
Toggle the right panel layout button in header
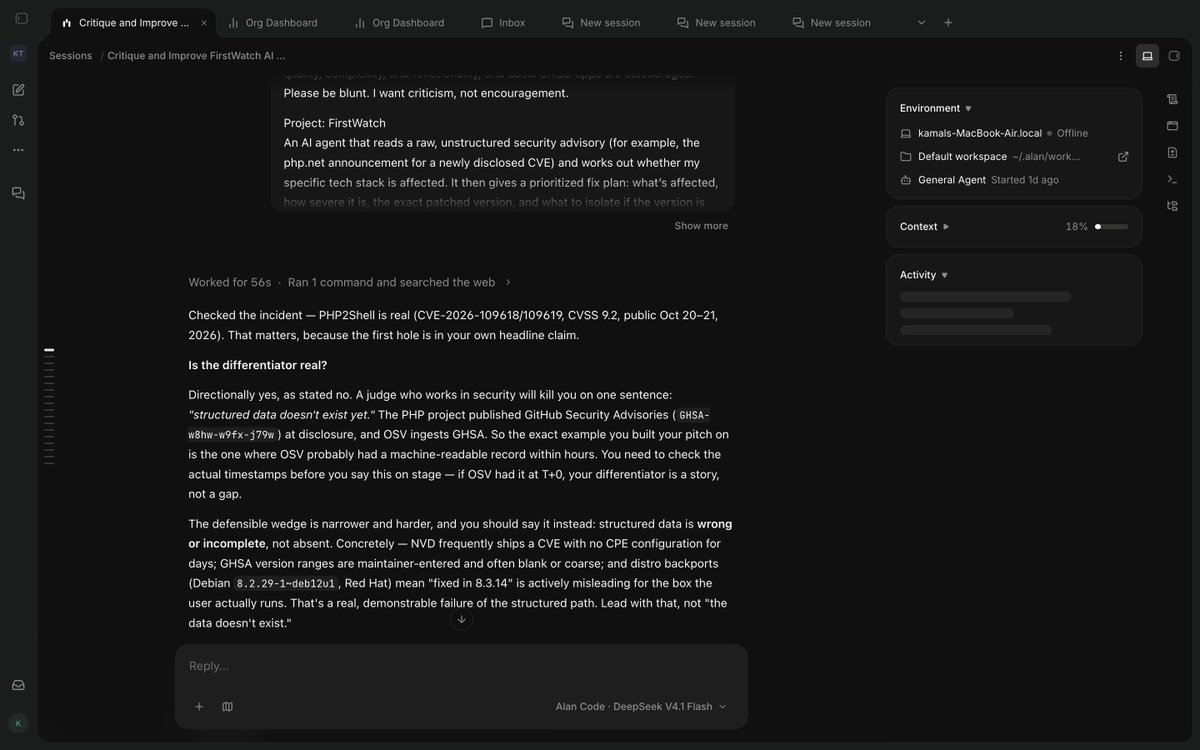point(1147,56)
